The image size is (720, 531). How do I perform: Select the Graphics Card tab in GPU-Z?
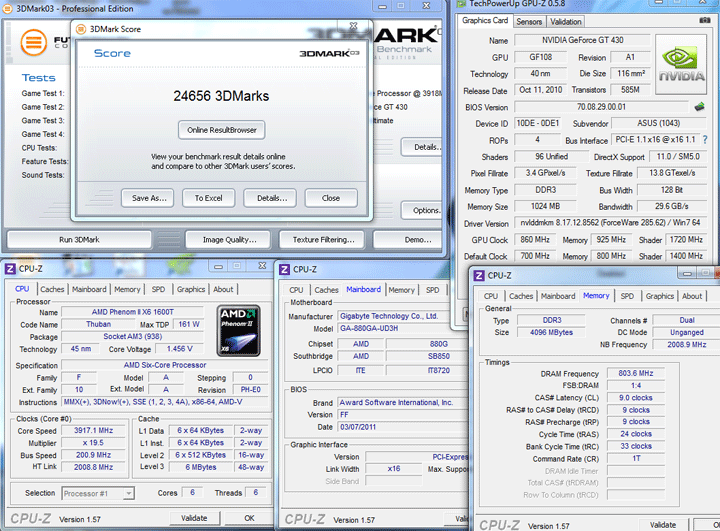485,20
